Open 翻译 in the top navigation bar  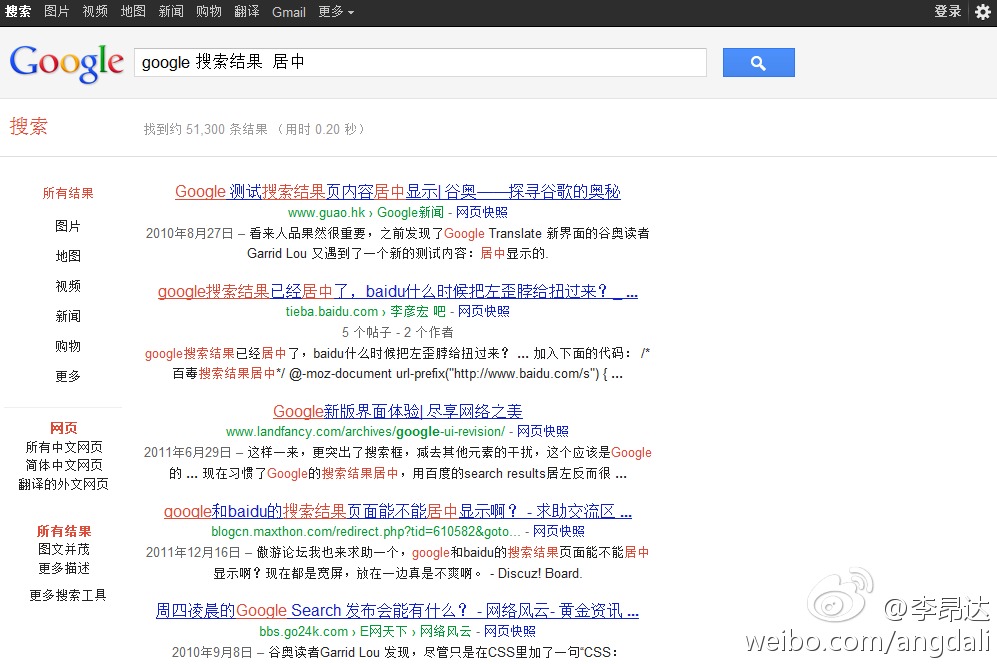247,11
